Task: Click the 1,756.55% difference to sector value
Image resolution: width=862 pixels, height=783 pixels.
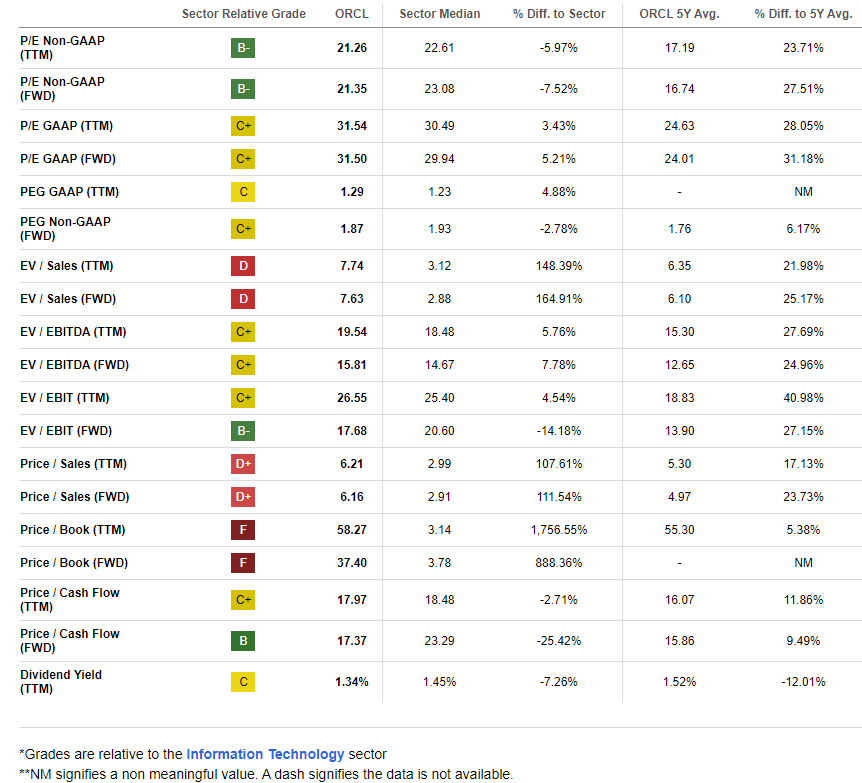Action: click(x=559, y=530)
